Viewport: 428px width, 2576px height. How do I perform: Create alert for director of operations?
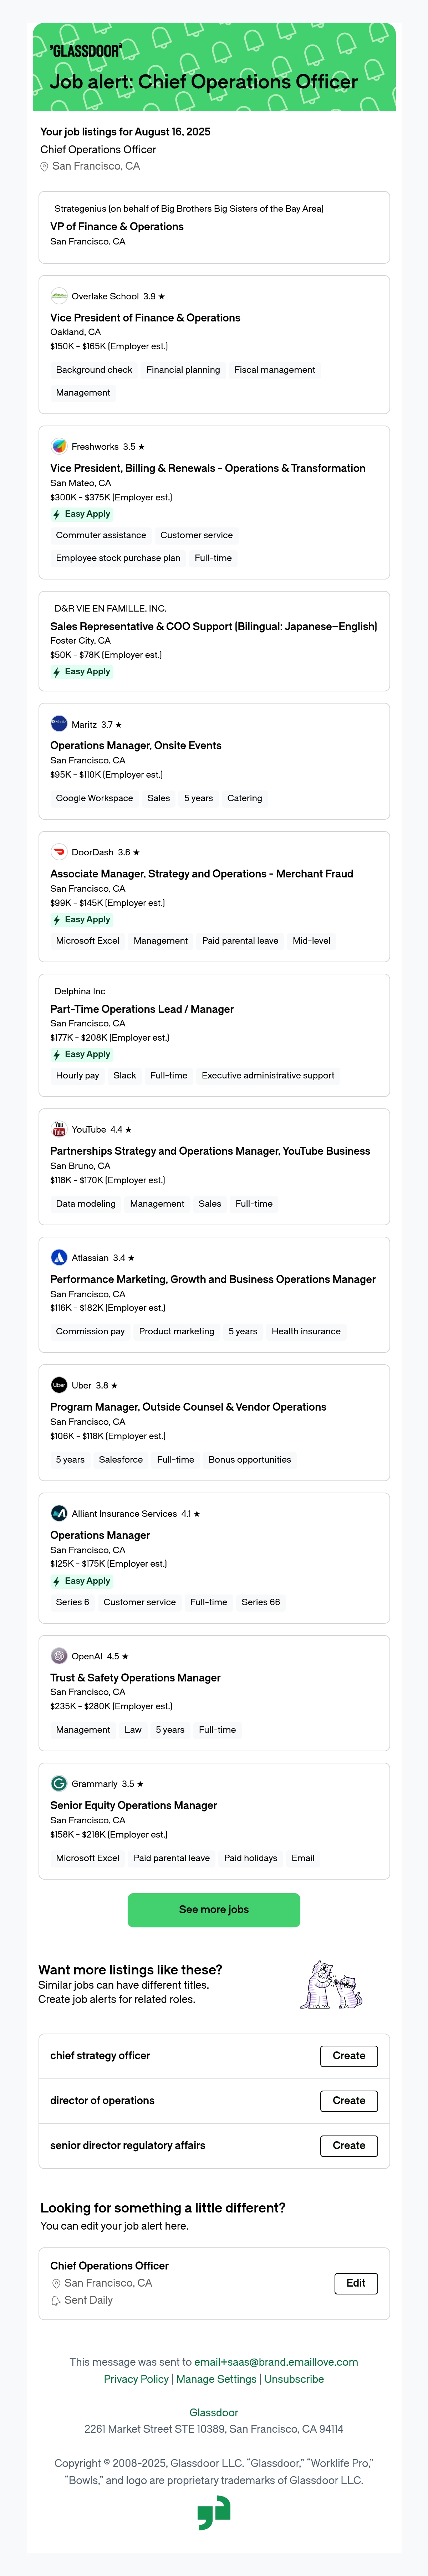[x=349, y=2101]
